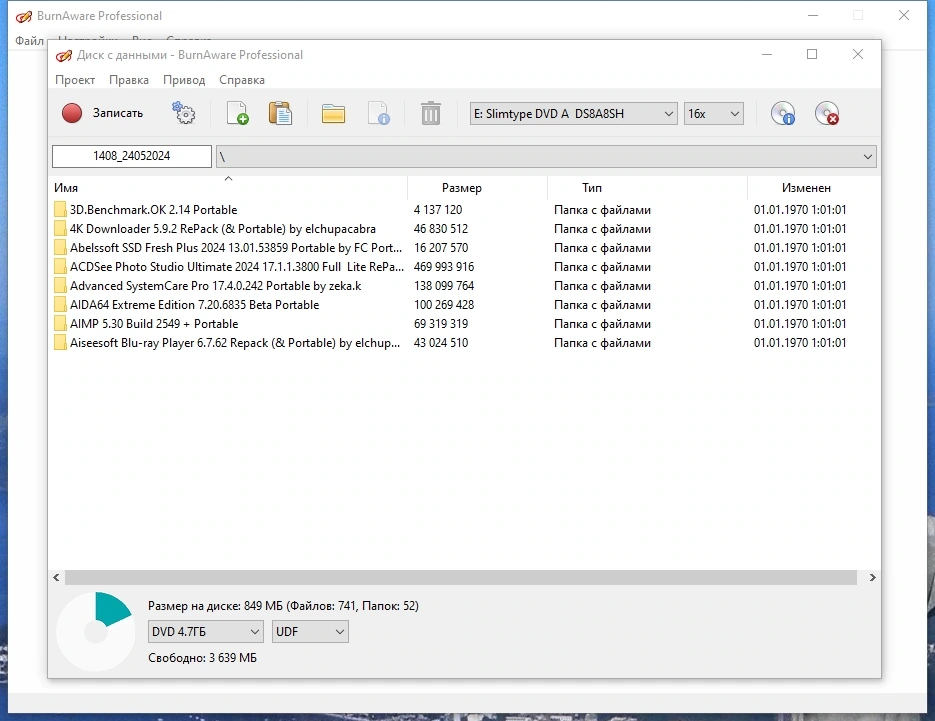The width and height of the screenshot is (935, 721).
Task: Click the trash can delete icon
Action: coord(431,113)
